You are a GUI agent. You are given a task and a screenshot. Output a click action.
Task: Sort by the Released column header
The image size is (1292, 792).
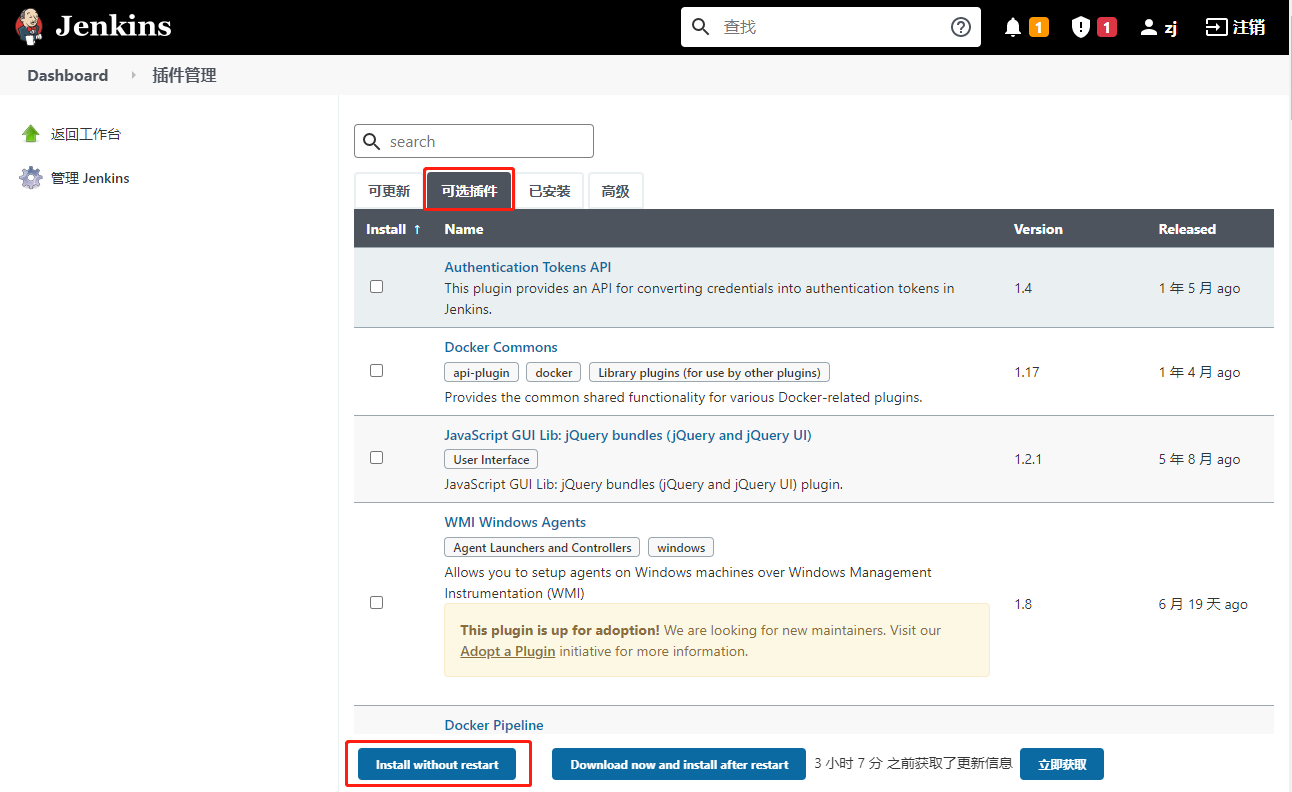pyautogui.click(x=1187, y=229)
